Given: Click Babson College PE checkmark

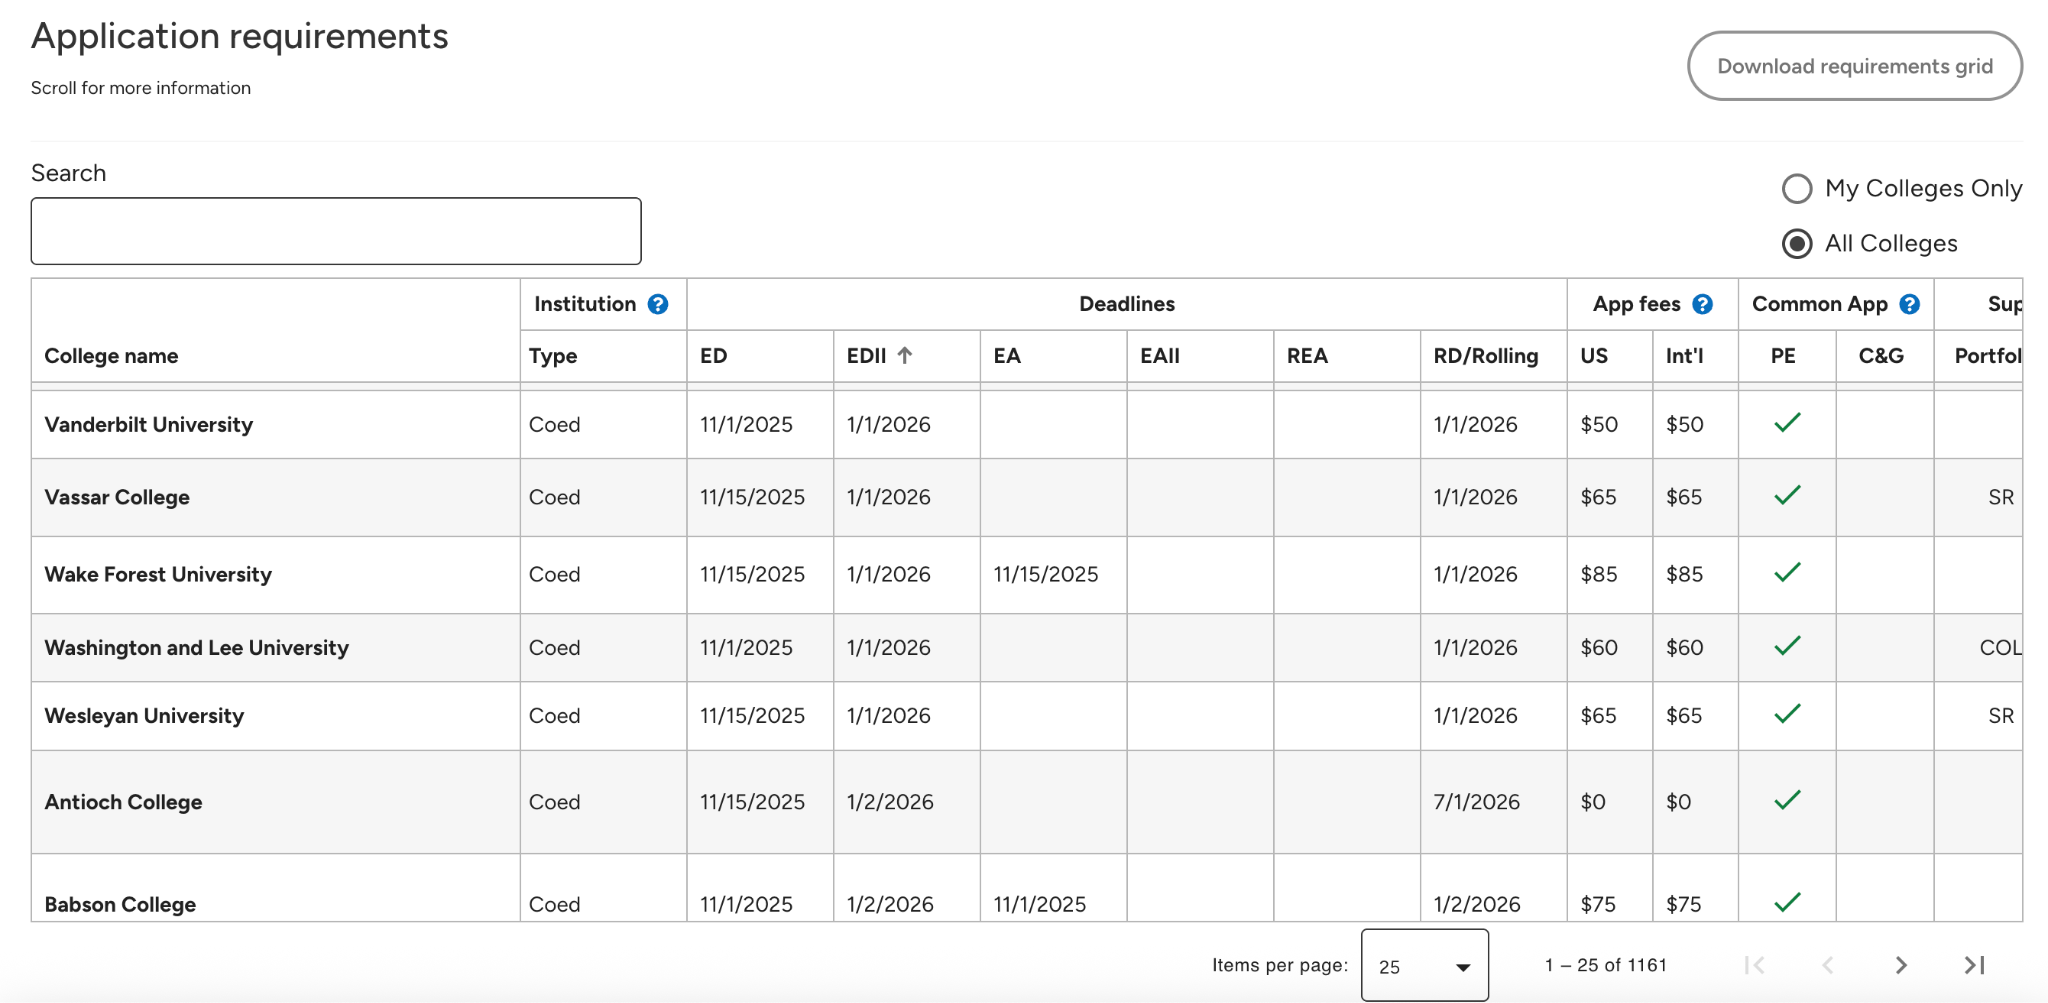Looking at the screenshot, I should click(x=1787, y=902).
